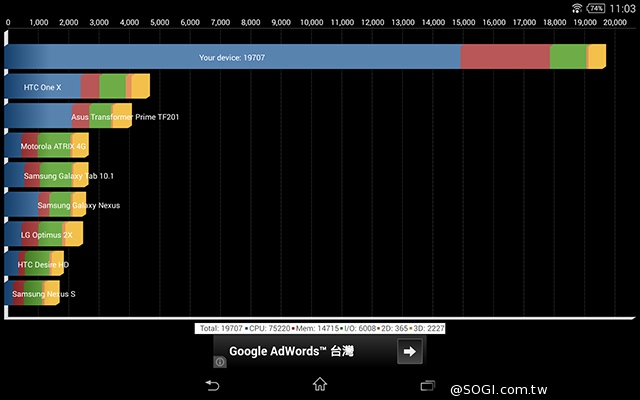Tap the red segment of Your device bar
The height and width of the screenshot is (400, 640).
pos(505,58)
